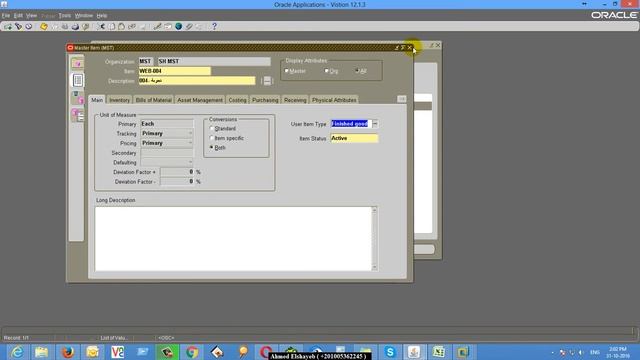Switch to the Main tab
This screenshot has height=360, width=640.
[97, 100]
